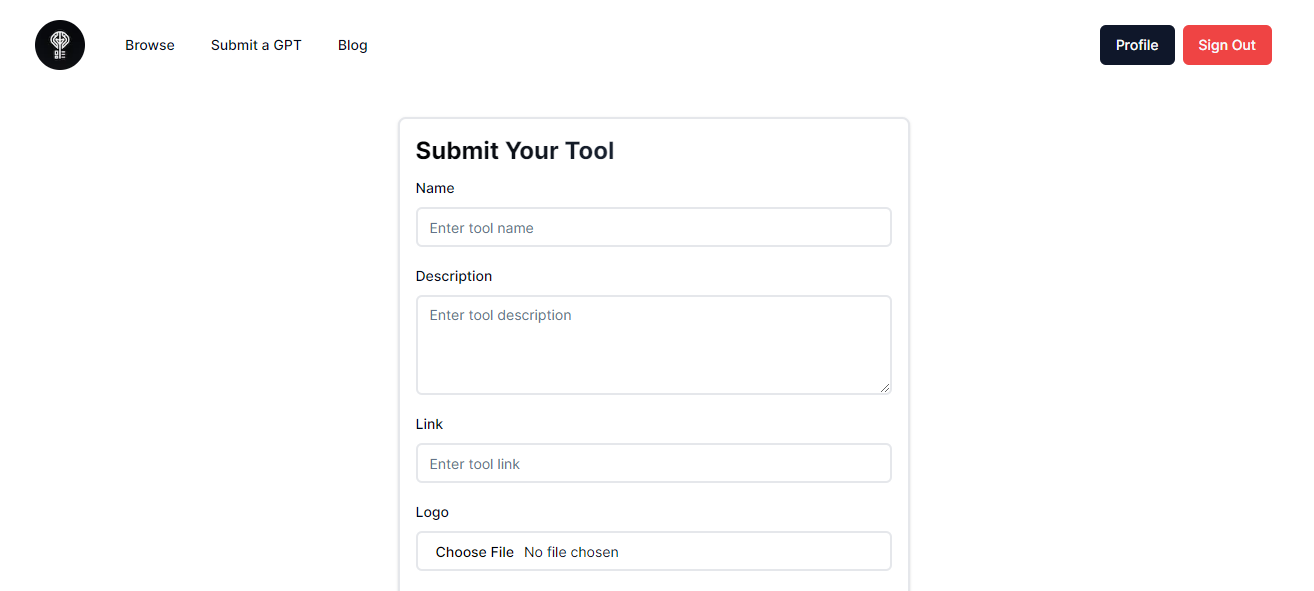Click the Logo field label
Image resolution: width=1314 pixels, height=591 pixels.
tap(432, 512)
